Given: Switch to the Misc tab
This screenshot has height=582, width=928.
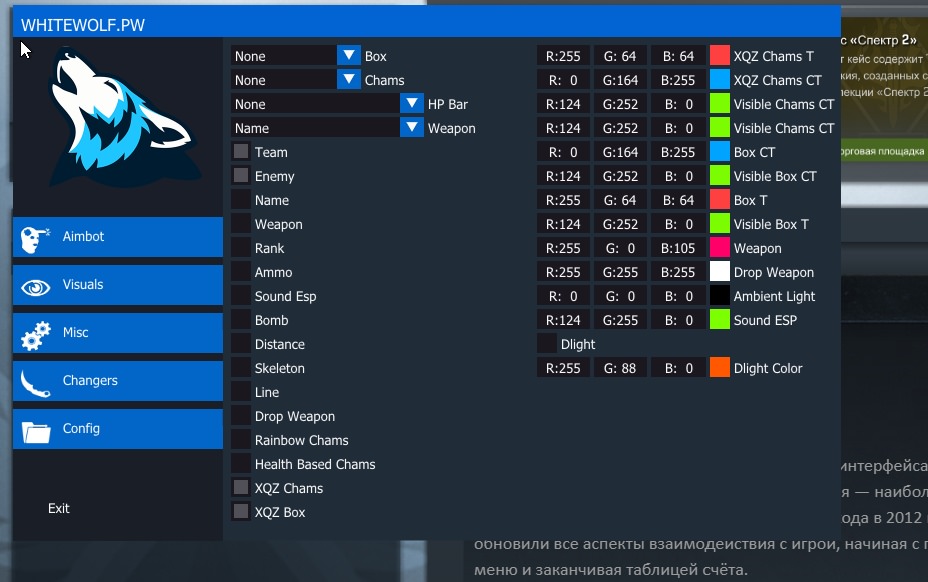Looking at the screenshot, I should click(118, 333).
